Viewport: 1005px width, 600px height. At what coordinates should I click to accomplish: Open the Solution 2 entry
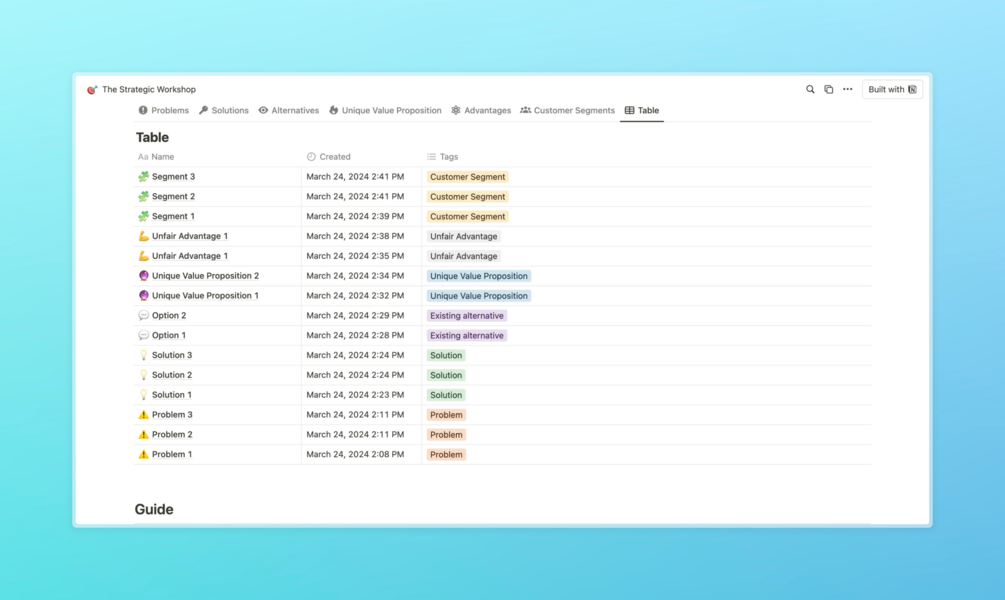[172, 375]
